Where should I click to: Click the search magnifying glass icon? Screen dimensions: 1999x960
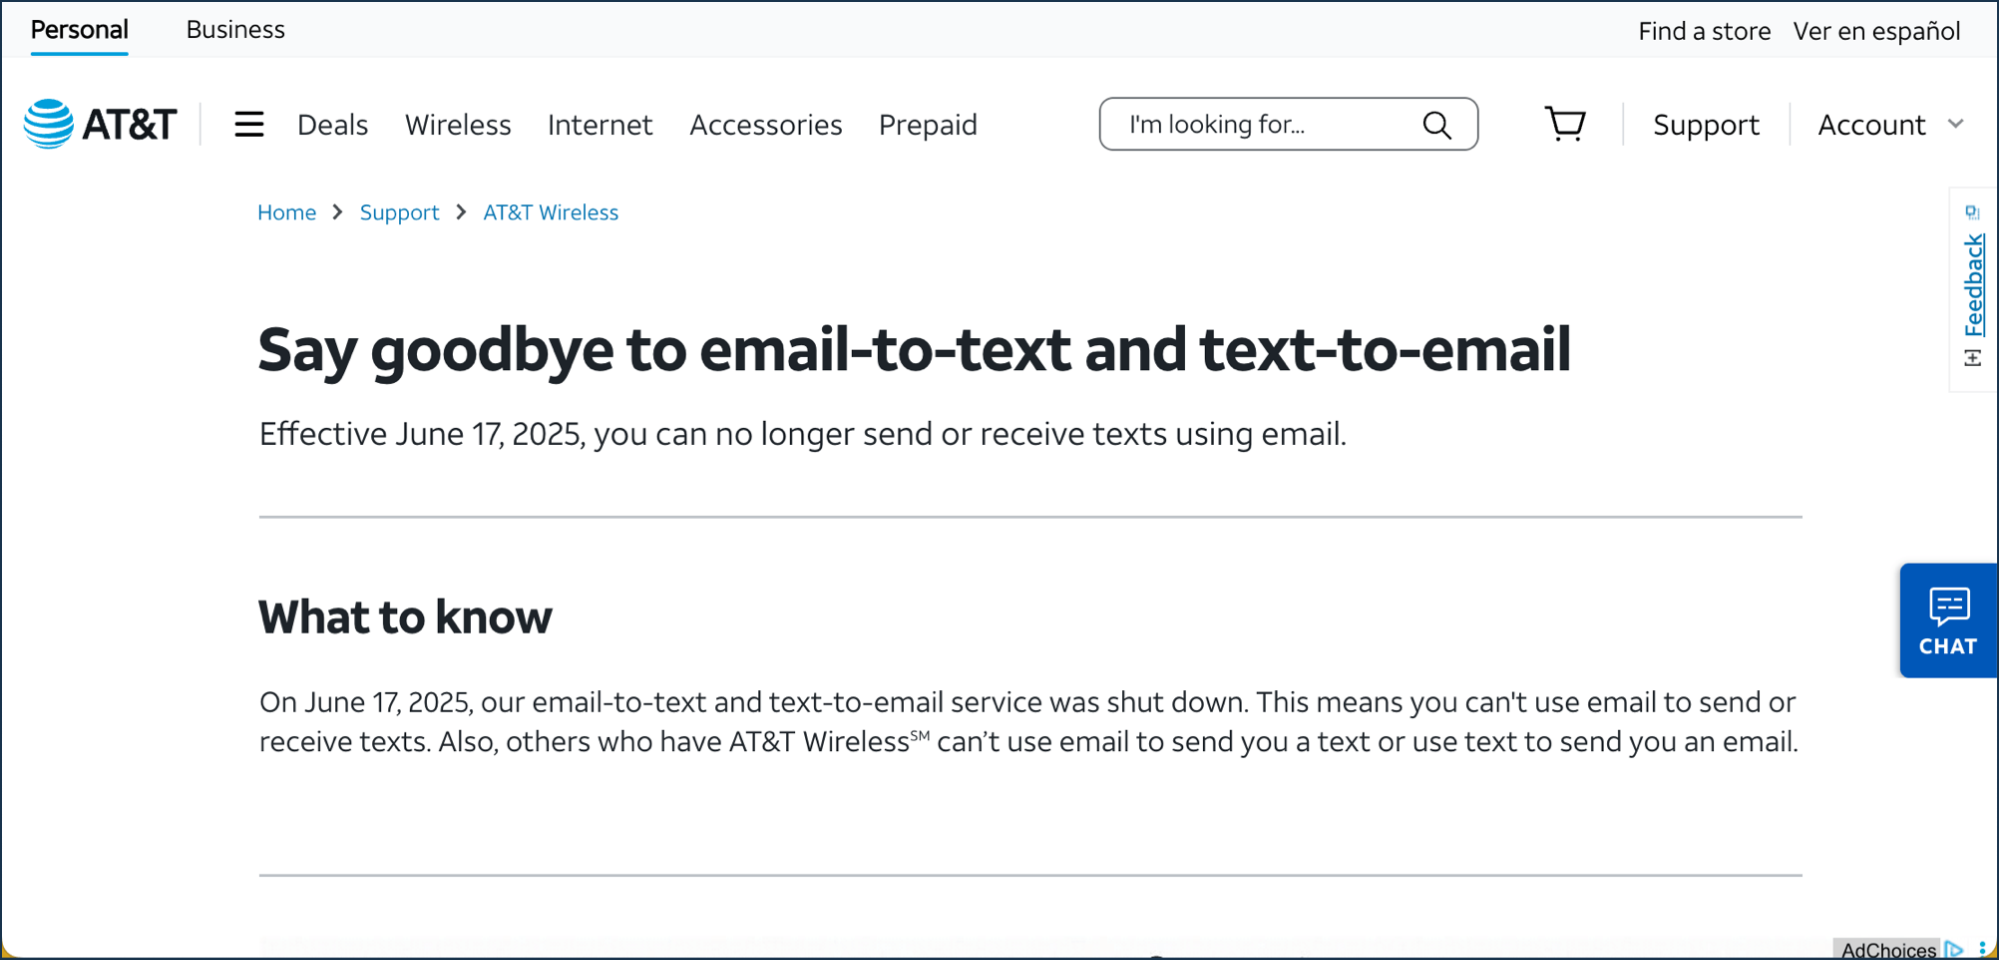click(1436, 125)
